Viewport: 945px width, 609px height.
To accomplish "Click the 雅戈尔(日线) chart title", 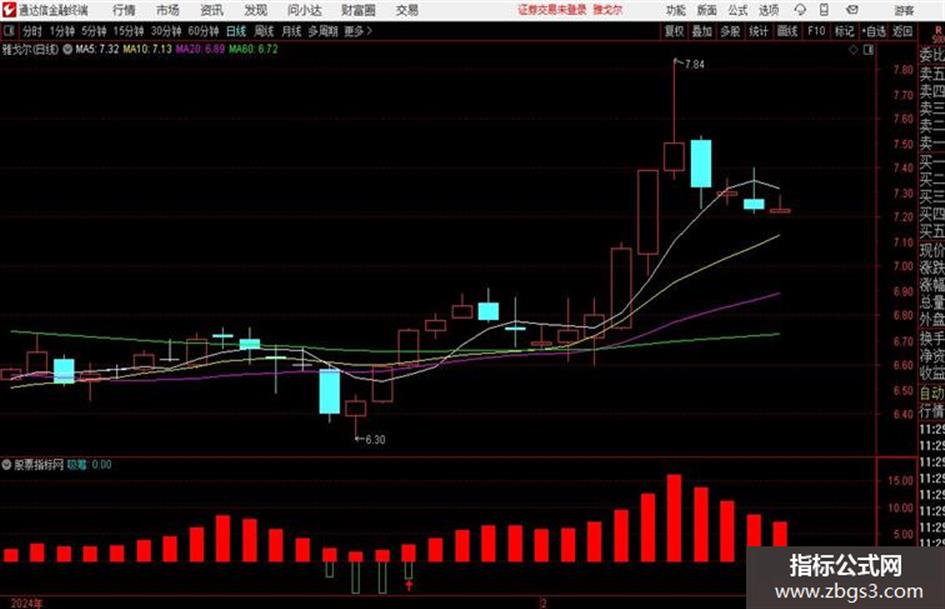I will coord(31,49).
